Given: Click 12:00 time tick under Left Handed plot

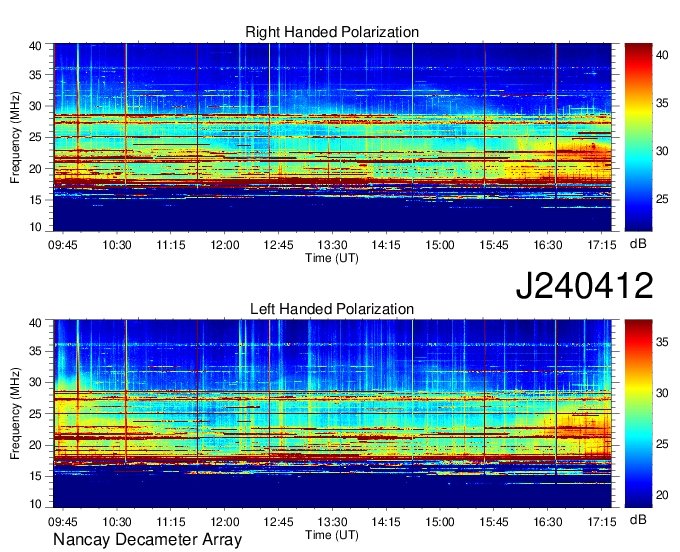Looking at the screenshot, I should (225, 521).
